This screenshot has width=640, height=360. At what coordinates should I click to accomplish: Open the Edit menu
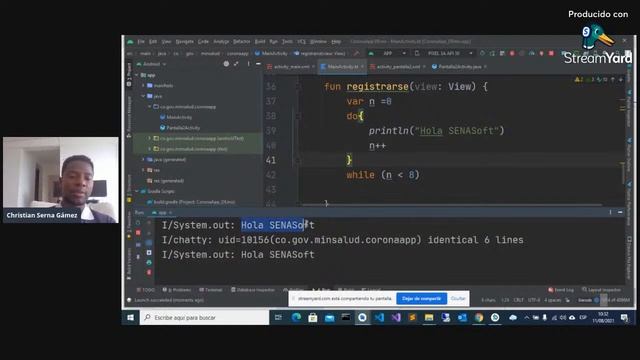tap(153, 42)
